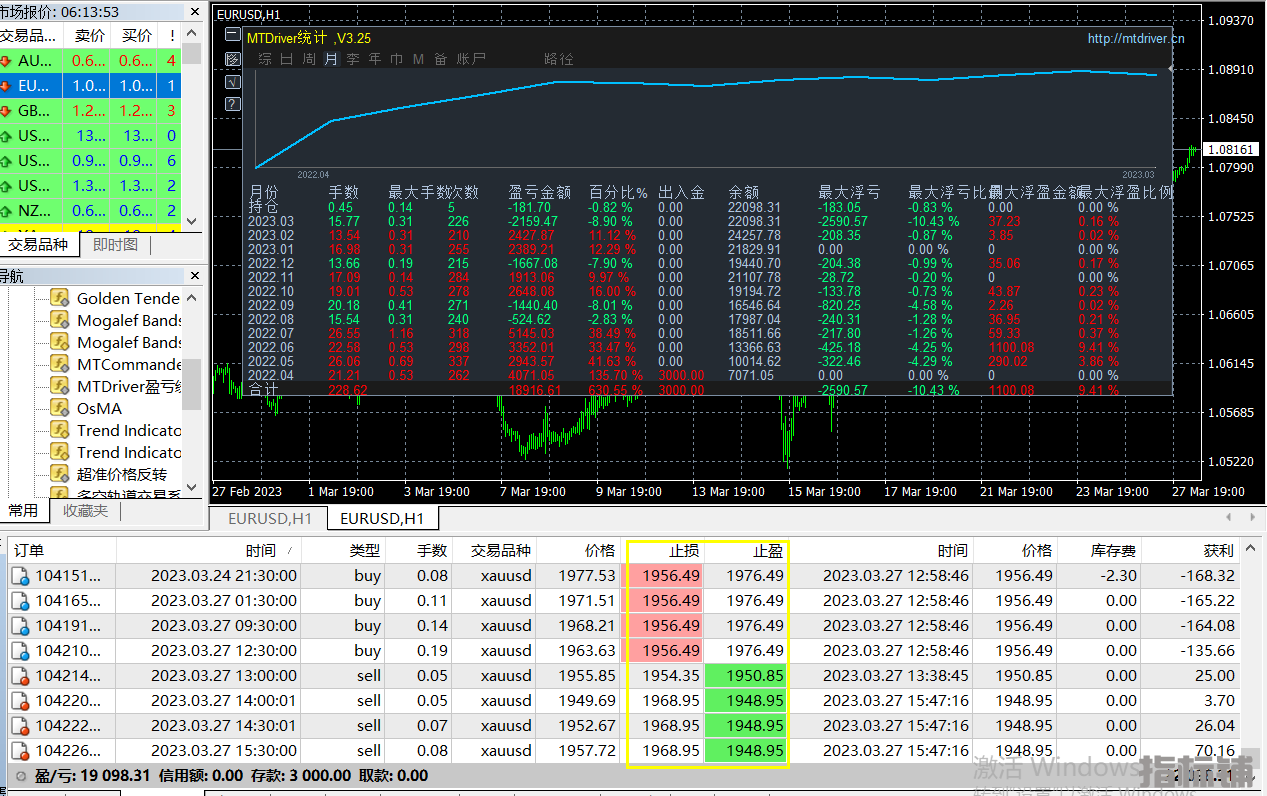Switch statistics to 周 (weekly) view

point(309,59)
